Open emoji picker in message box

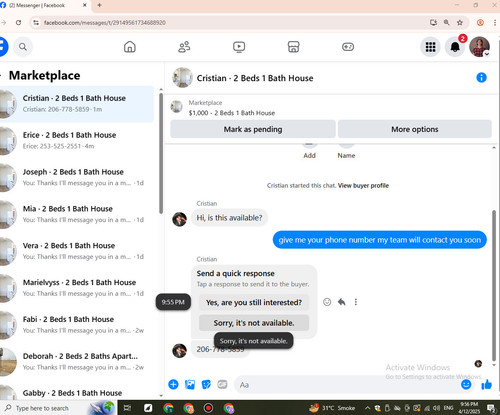[x=466, y=385]
